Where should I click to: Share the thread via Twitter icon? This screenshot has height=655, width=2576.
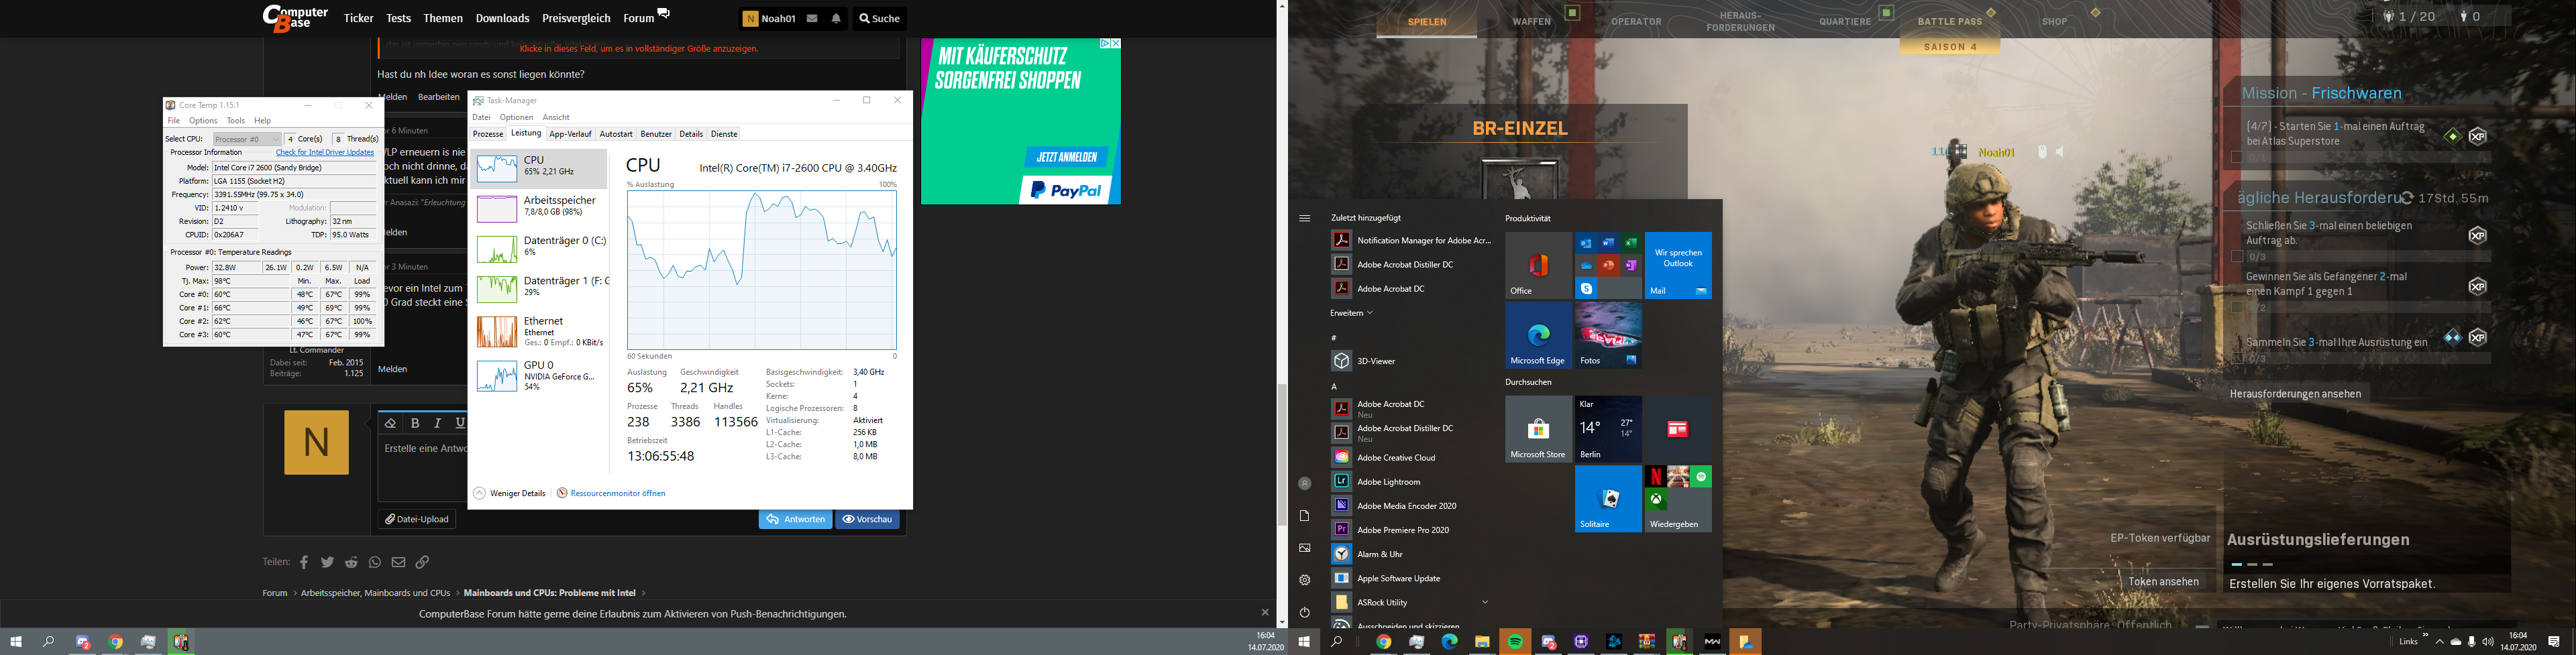click(x=327, y=562)
